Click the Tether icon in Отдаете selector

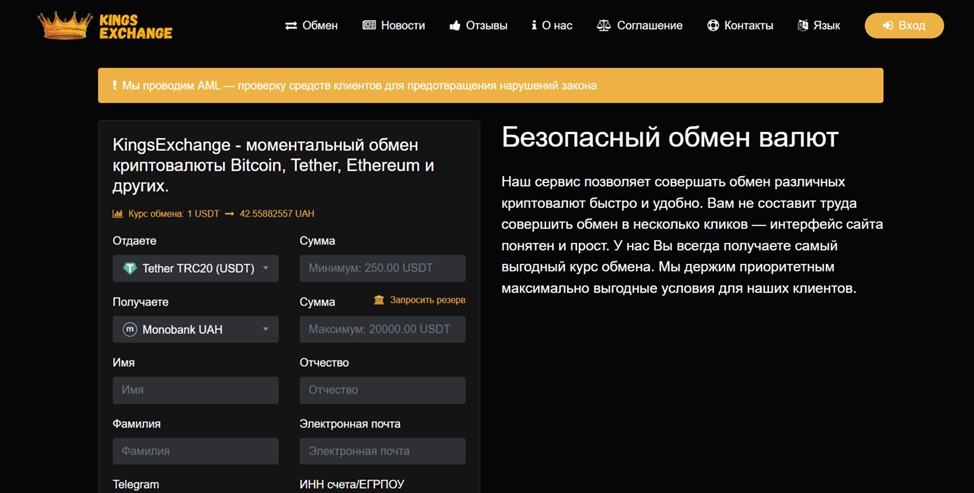[130, 268]
